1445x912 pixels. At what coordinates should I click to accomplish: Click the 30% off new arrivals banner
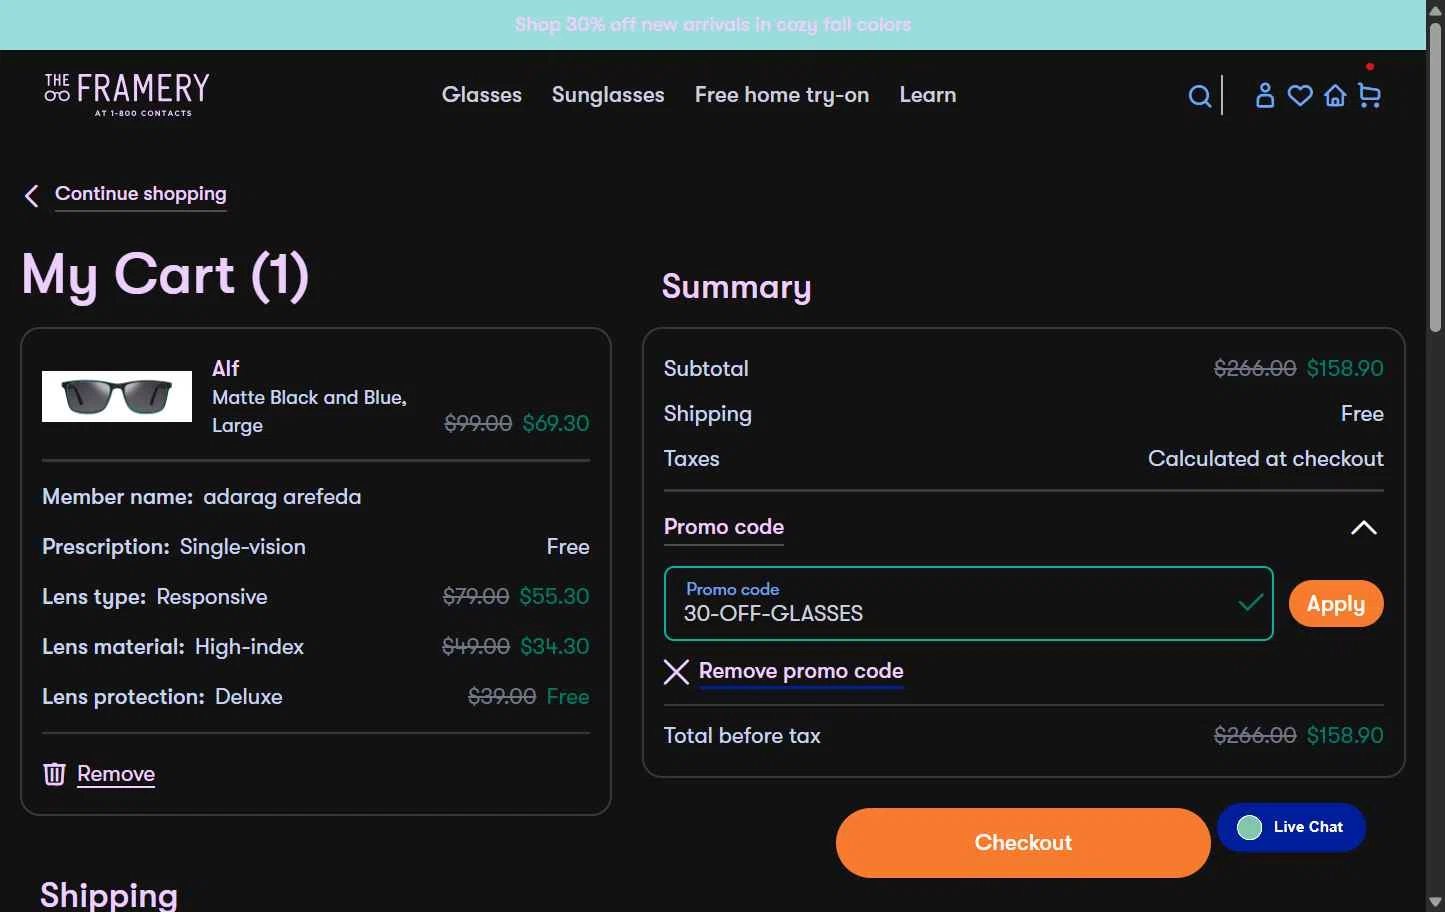(x=713, y=24)
